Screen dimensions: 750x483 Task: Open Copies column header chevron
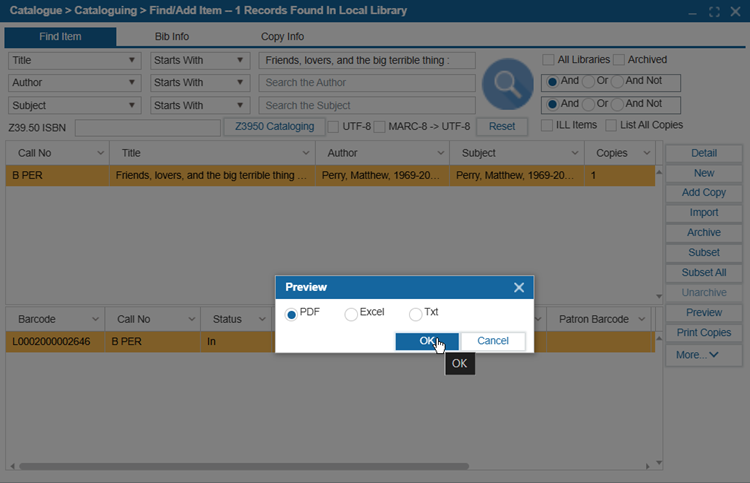(x=647, y=153)
